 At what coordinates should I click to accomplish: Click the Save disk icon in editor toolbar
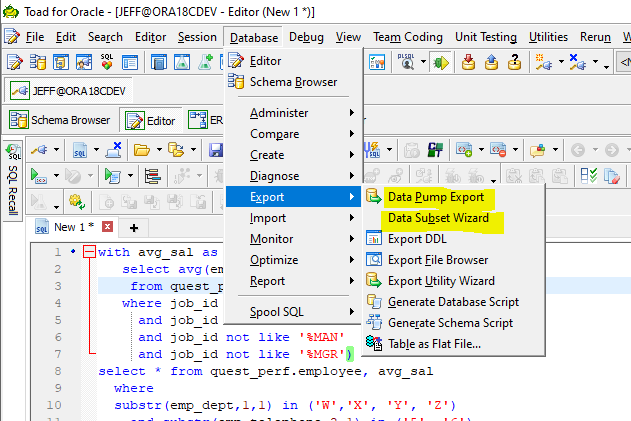tap(216, 150)
